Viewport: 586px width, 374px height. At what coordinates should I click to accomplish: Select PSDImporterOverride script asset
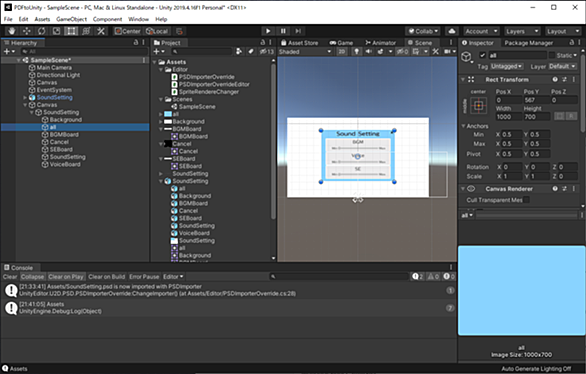tap(207, 77)
